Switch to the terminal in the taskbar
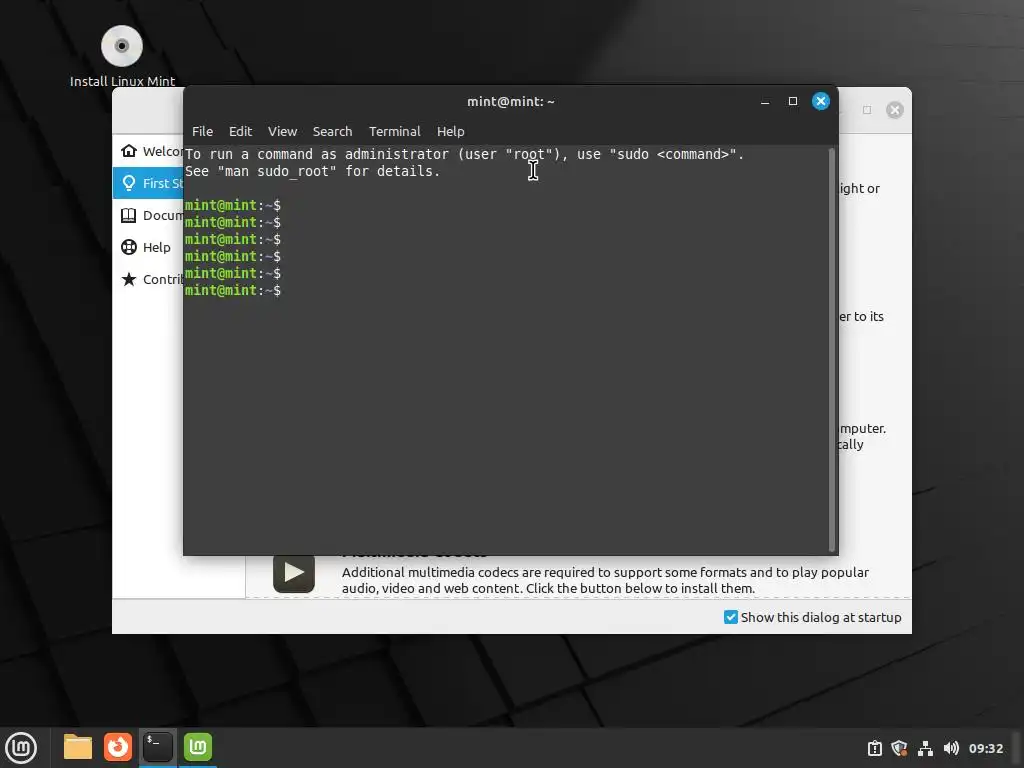This screenshot has width=1024, height=768. point(158,747)
